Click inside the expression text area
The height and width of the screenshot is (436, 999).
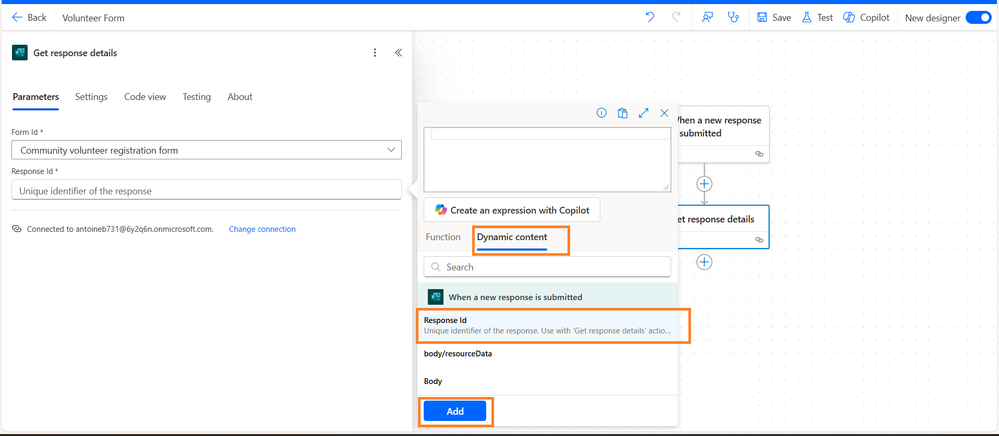(547, 159)
